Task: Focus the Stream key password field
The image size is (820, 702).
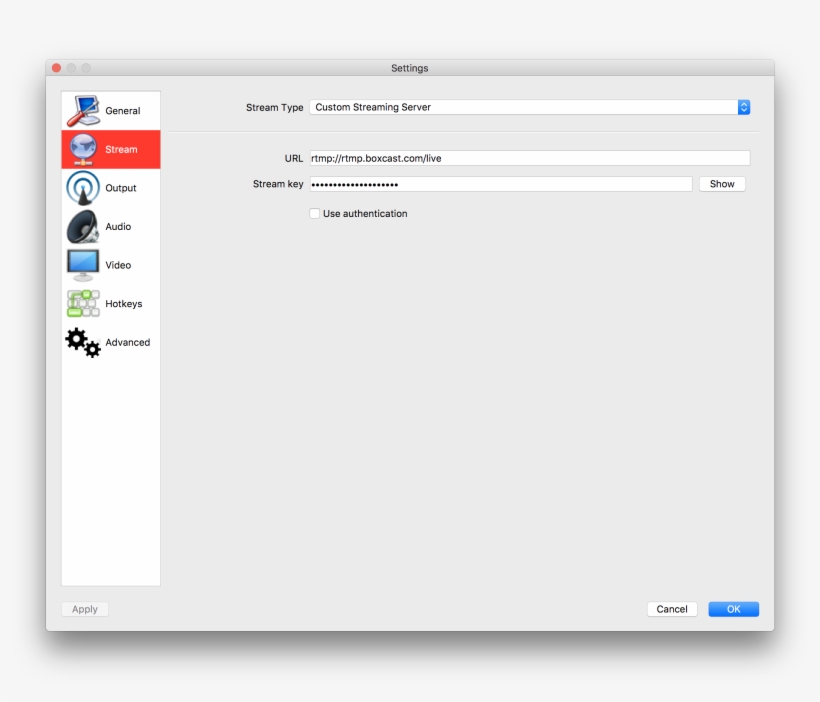Action: coord(500,184)
